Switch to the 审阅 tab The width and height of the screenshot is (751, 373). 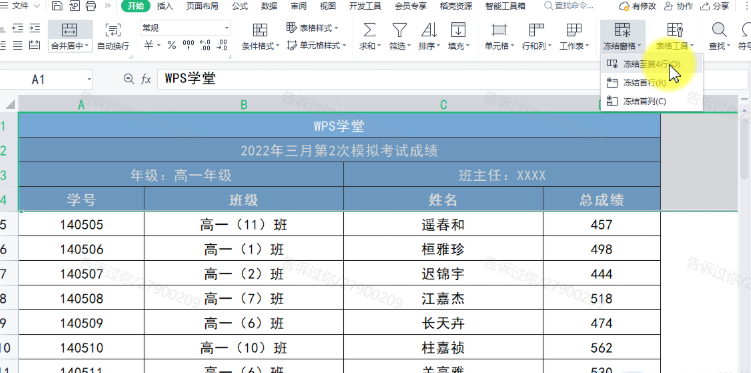tap(298, 6)
